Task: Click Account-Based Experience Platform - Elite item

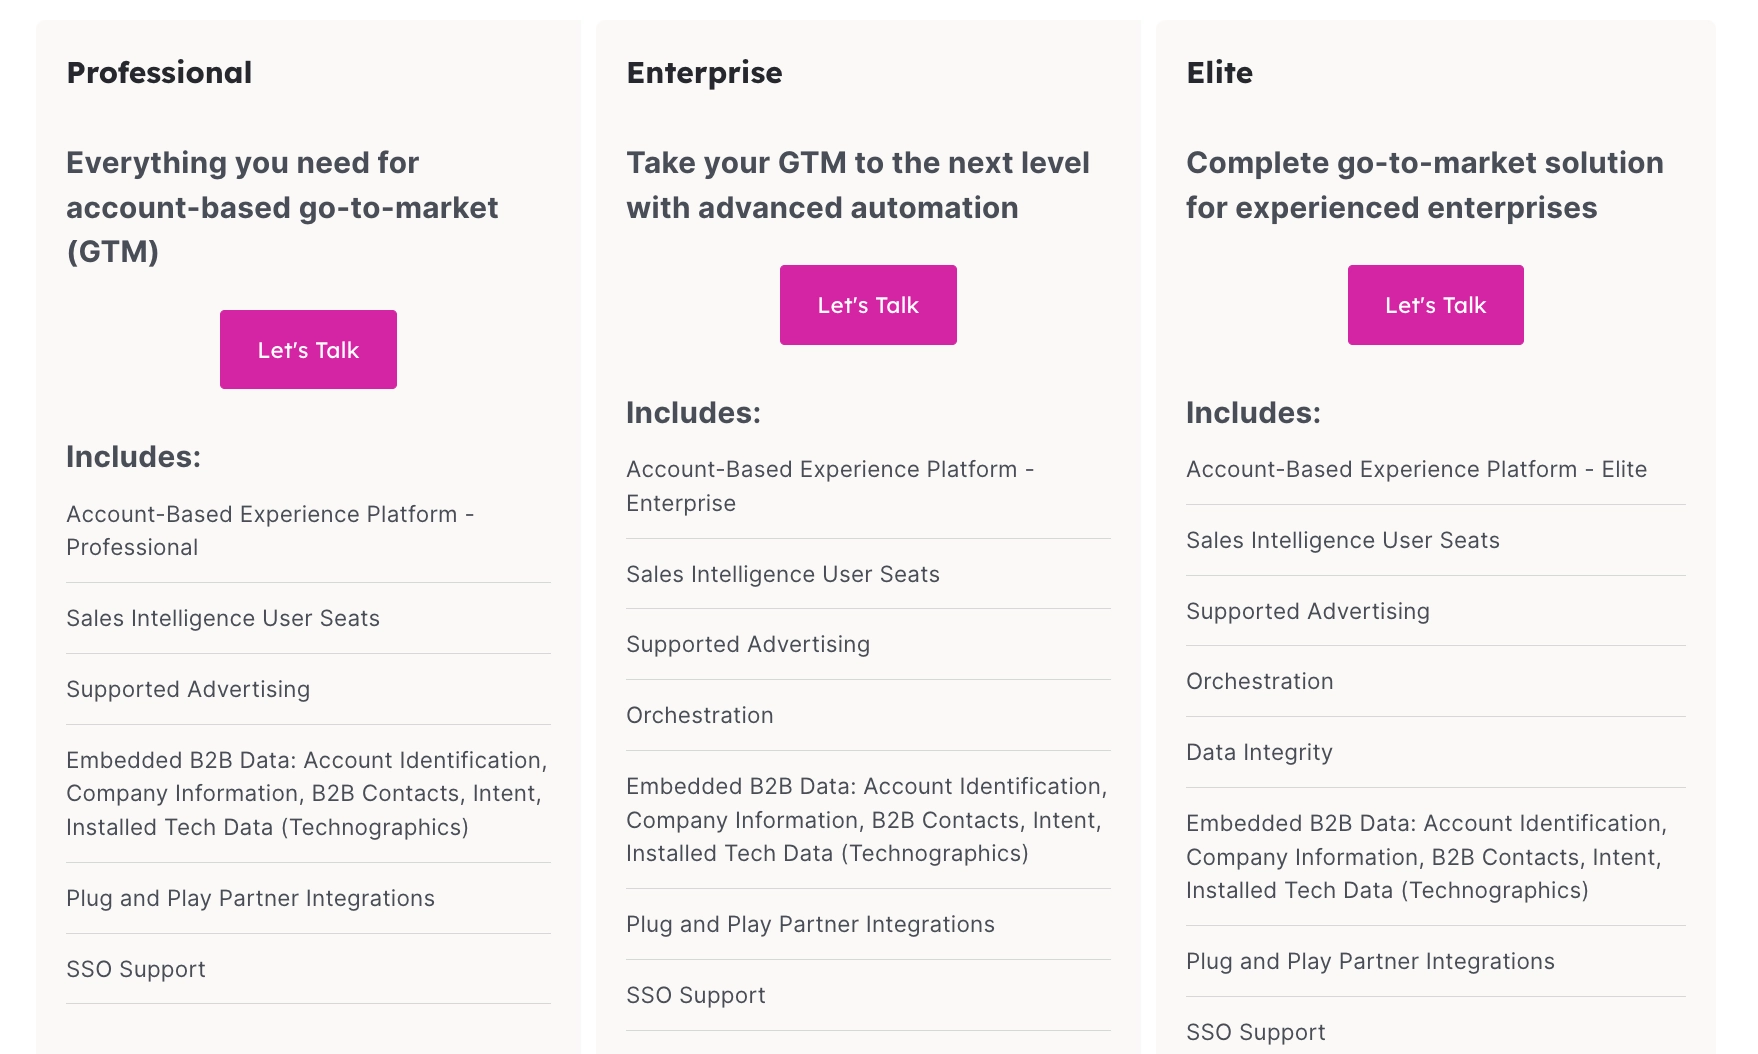Action: tap(1416, 469)
